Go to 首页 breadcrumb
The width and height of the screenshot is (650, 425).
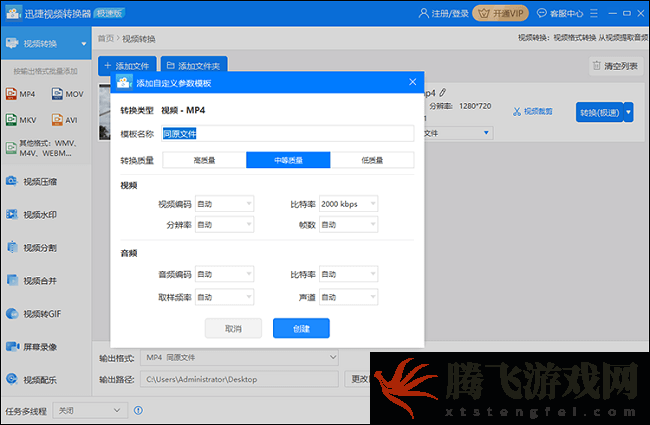106,39
